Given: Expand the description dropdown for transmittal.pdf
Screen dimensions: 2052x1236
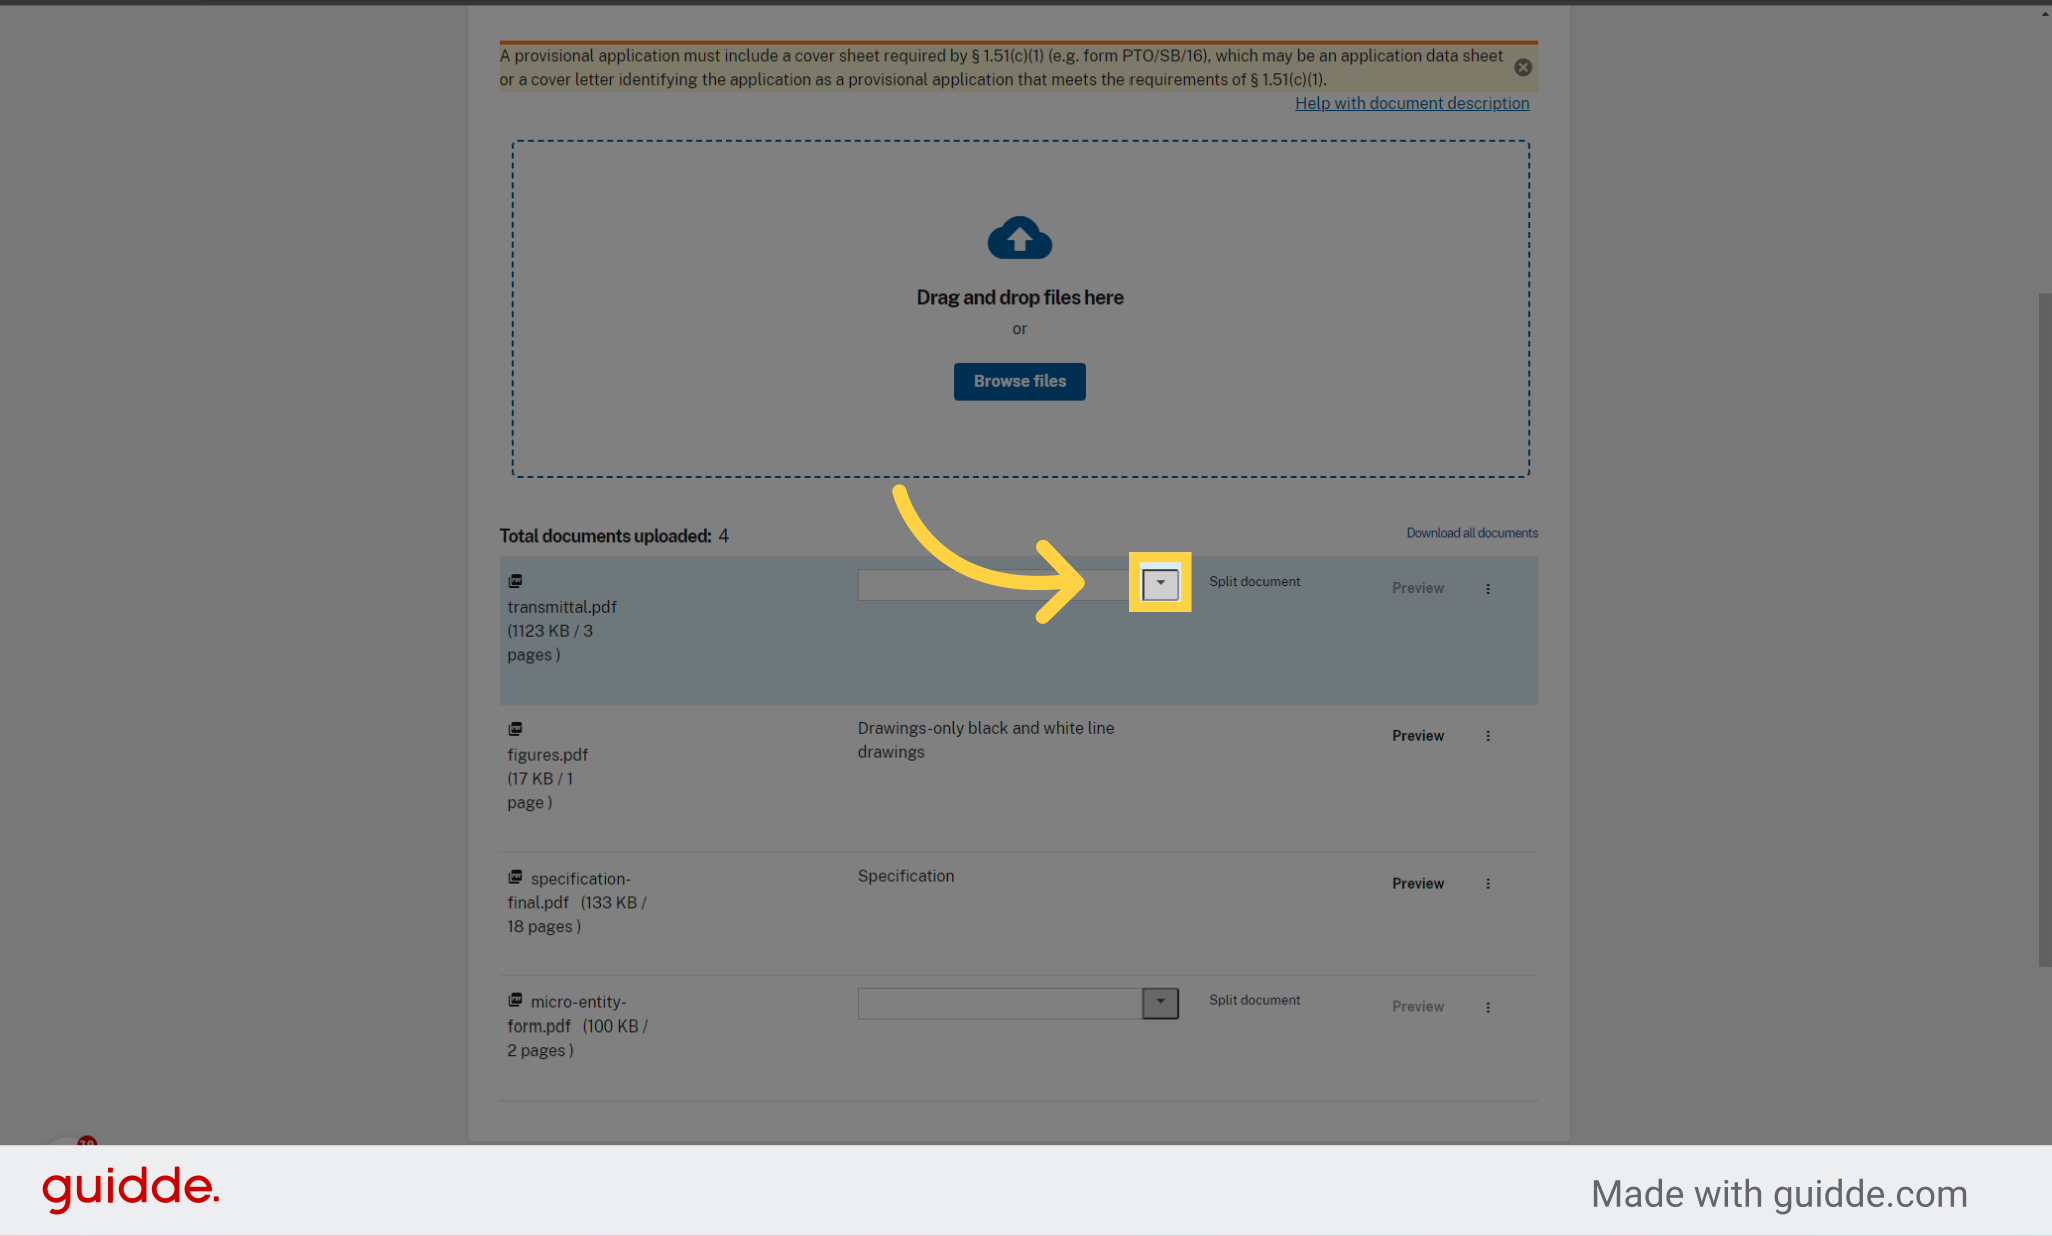Looking at the screenshot, I should 1160,583.
